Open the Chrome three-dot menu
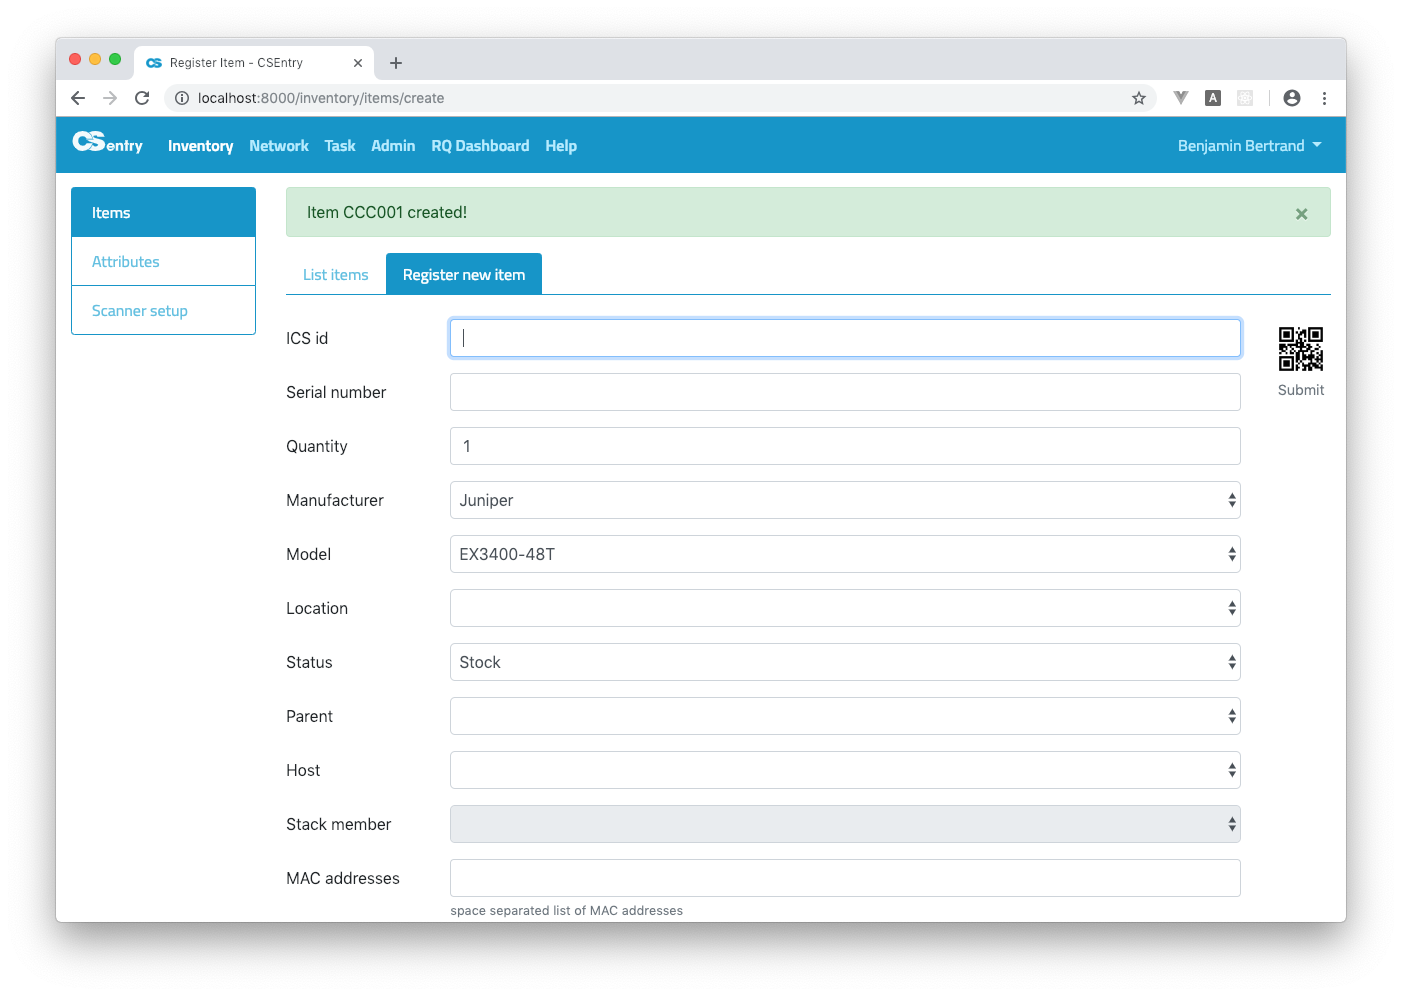This screenshot has height=996, width=1402. click(1324, 98)
